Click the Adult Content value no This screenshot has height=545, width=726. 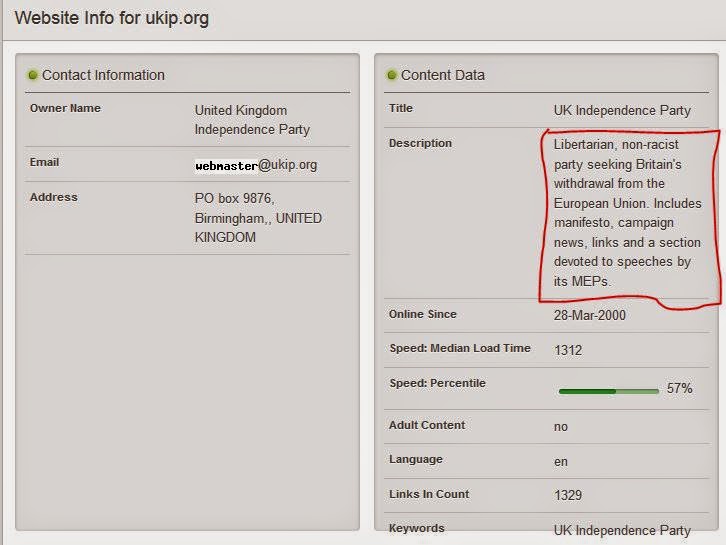561,426
